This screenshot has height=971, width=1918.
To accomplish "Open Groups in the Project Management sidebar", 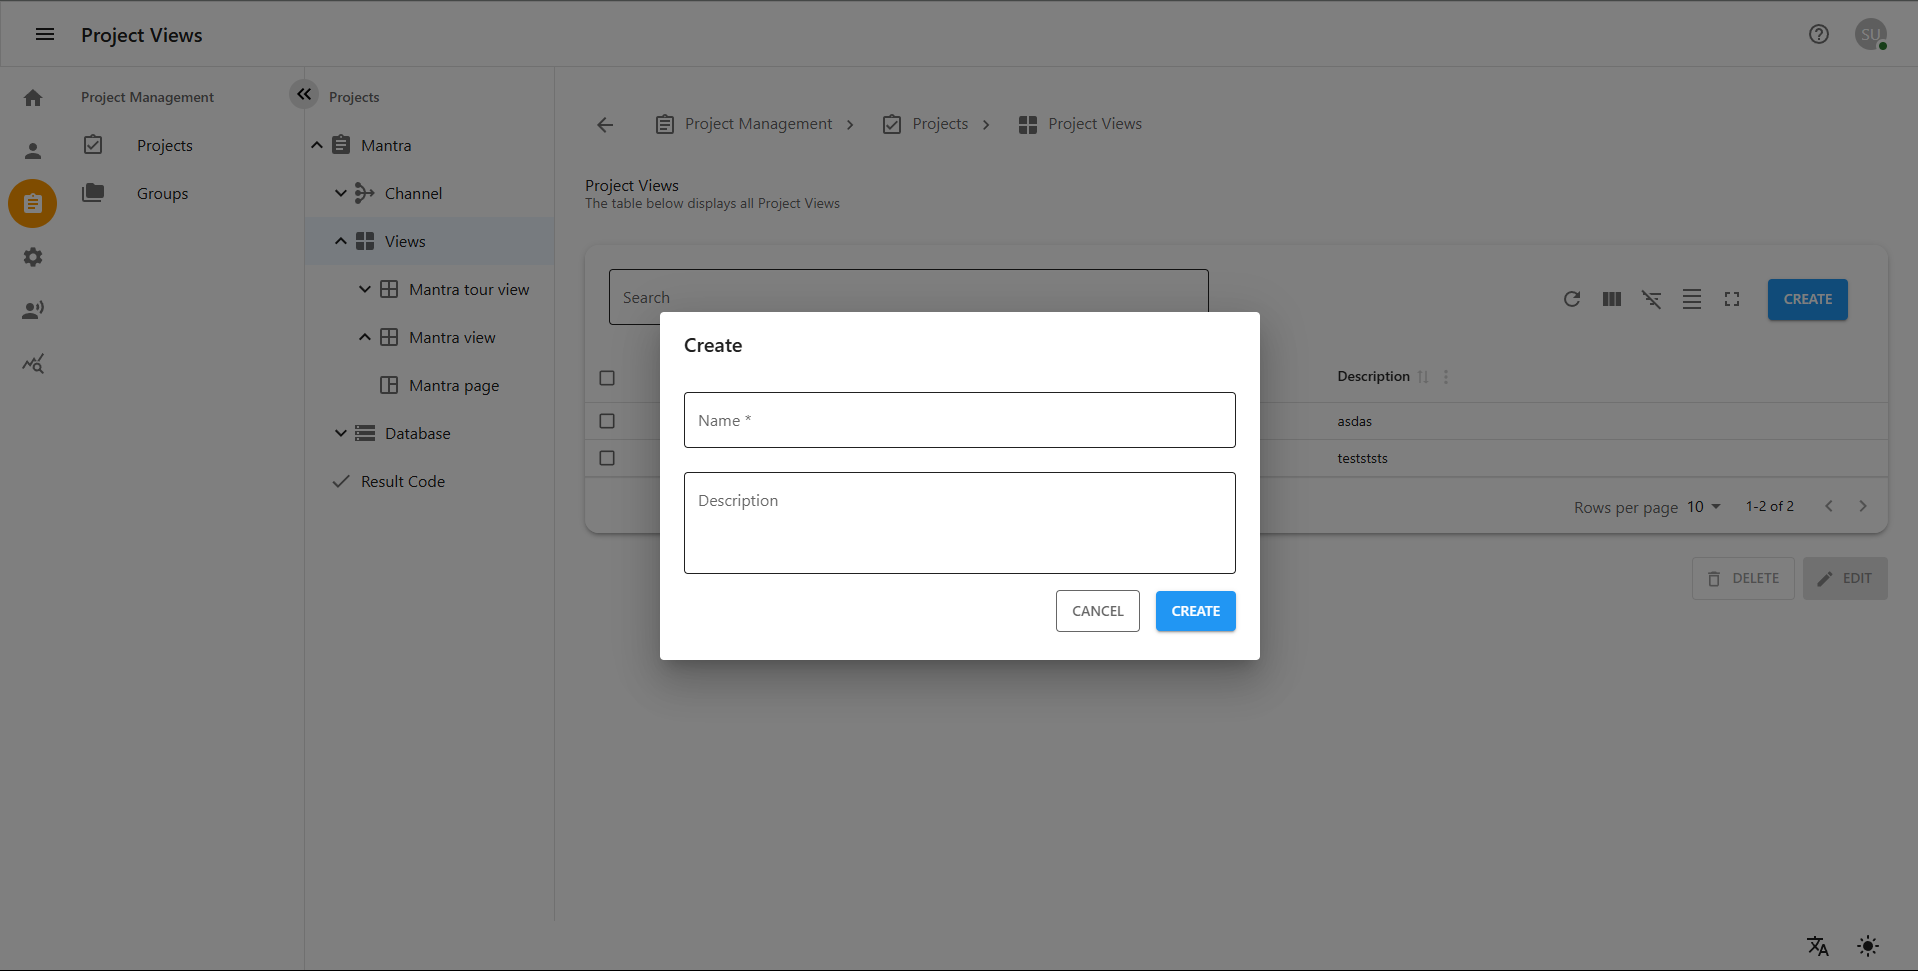I will (x=162, y=193).
